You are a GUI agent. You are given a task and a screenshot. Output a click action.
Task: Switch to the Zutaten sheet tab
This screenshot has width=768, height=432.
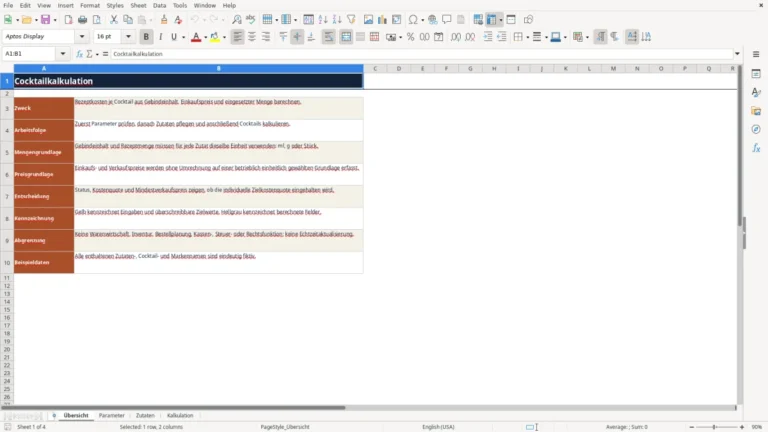(x=145, y=415)
